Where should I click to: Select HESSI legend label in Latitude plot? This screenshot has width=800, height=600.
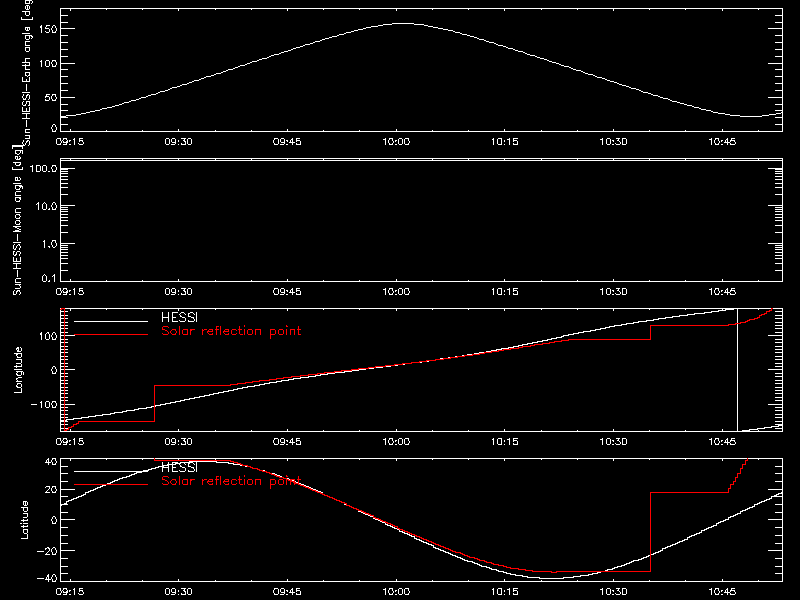[x=179, y=467]
